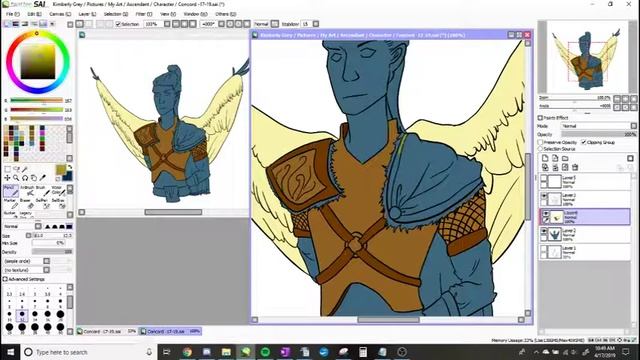Open the Canvas menu
Screen dimensions: 640x360
tap(60, 14)
